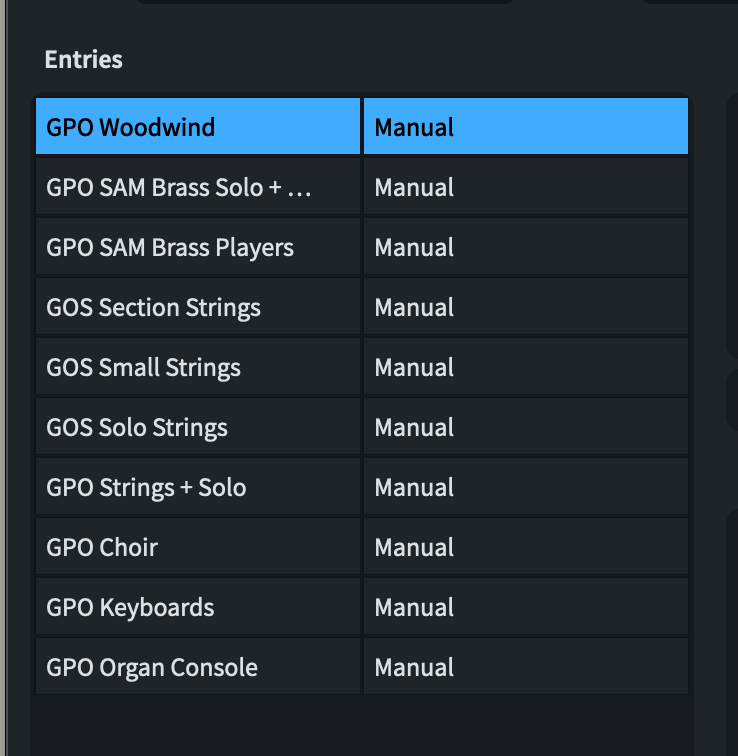
Task: Select the GOS Solo Strings entry
Action: (197, 427)
